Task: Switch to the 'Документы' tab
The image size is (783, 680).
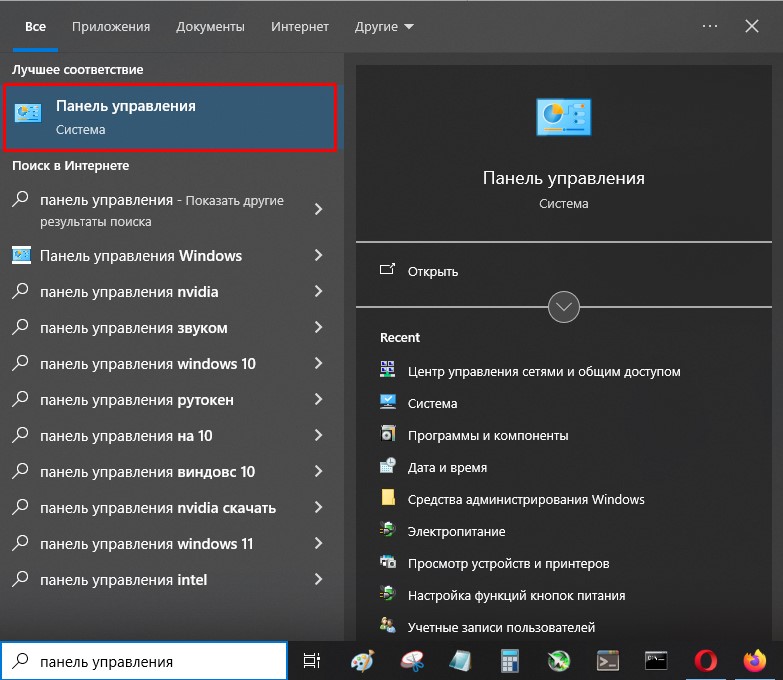Action: pos(210,27)
